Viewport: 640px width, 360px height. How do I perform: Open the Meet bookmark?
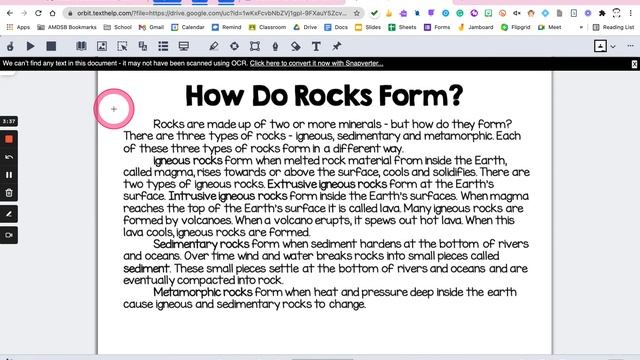click(x=549, y=27)
